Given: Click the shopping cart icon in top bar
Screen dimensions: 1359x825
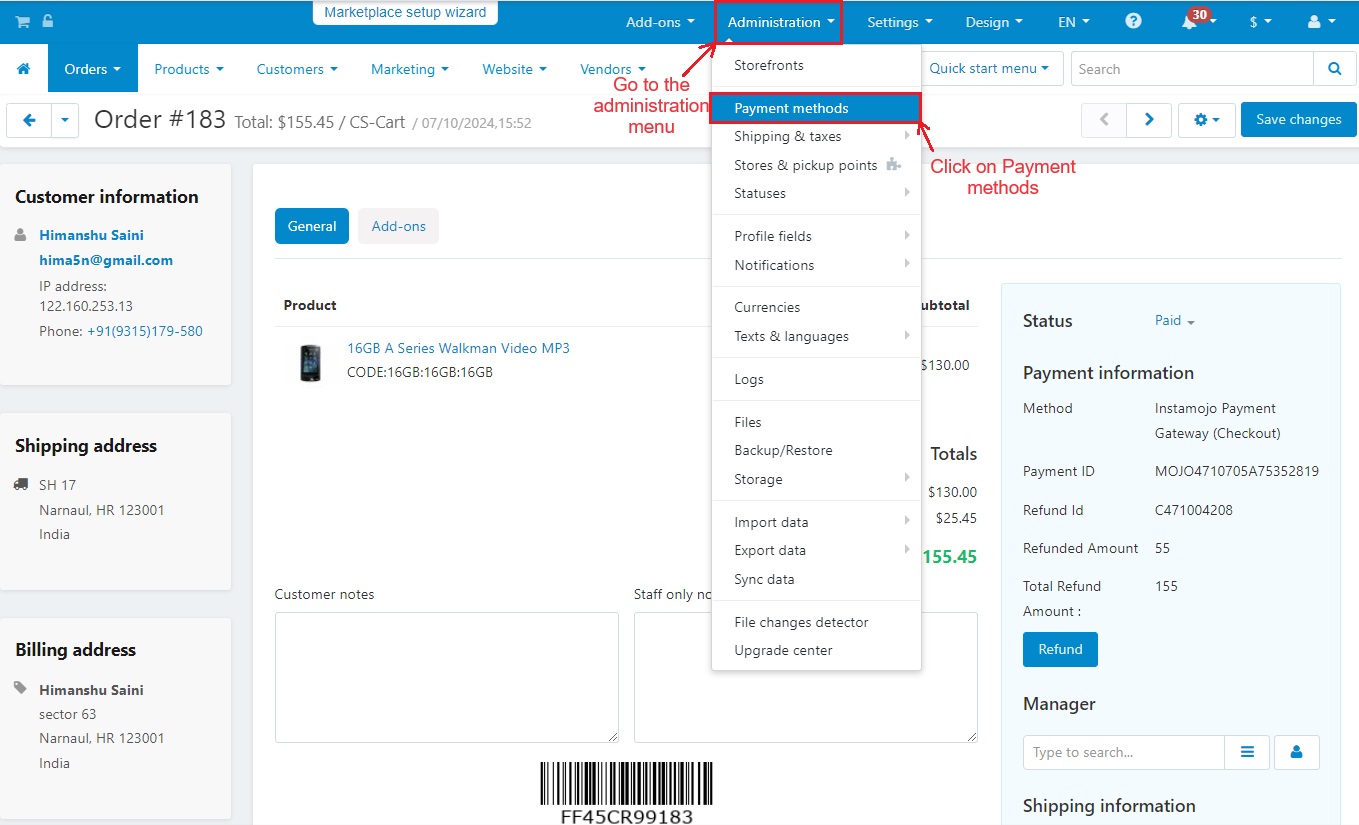Looking at the screenshot, I should (22, 22).
